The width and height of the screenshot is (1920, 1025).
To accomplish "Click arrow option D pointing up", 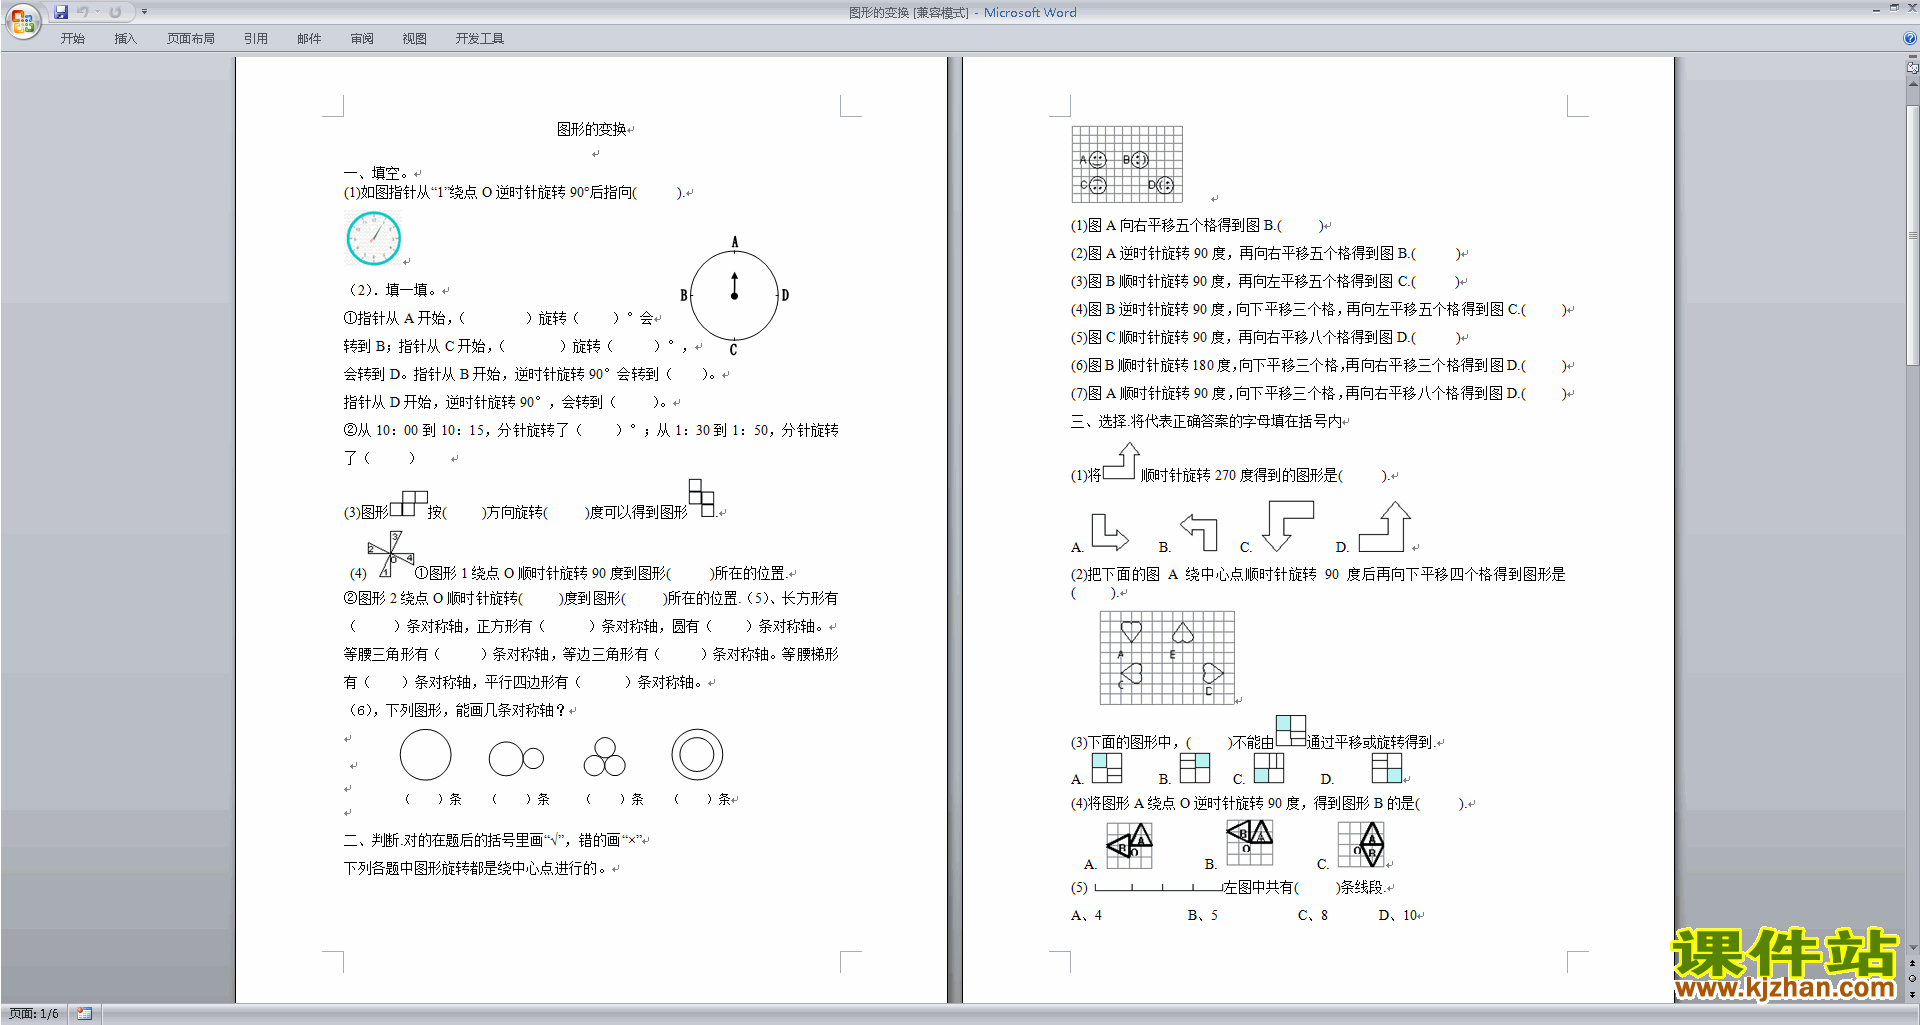I will tap(1384, 526).
